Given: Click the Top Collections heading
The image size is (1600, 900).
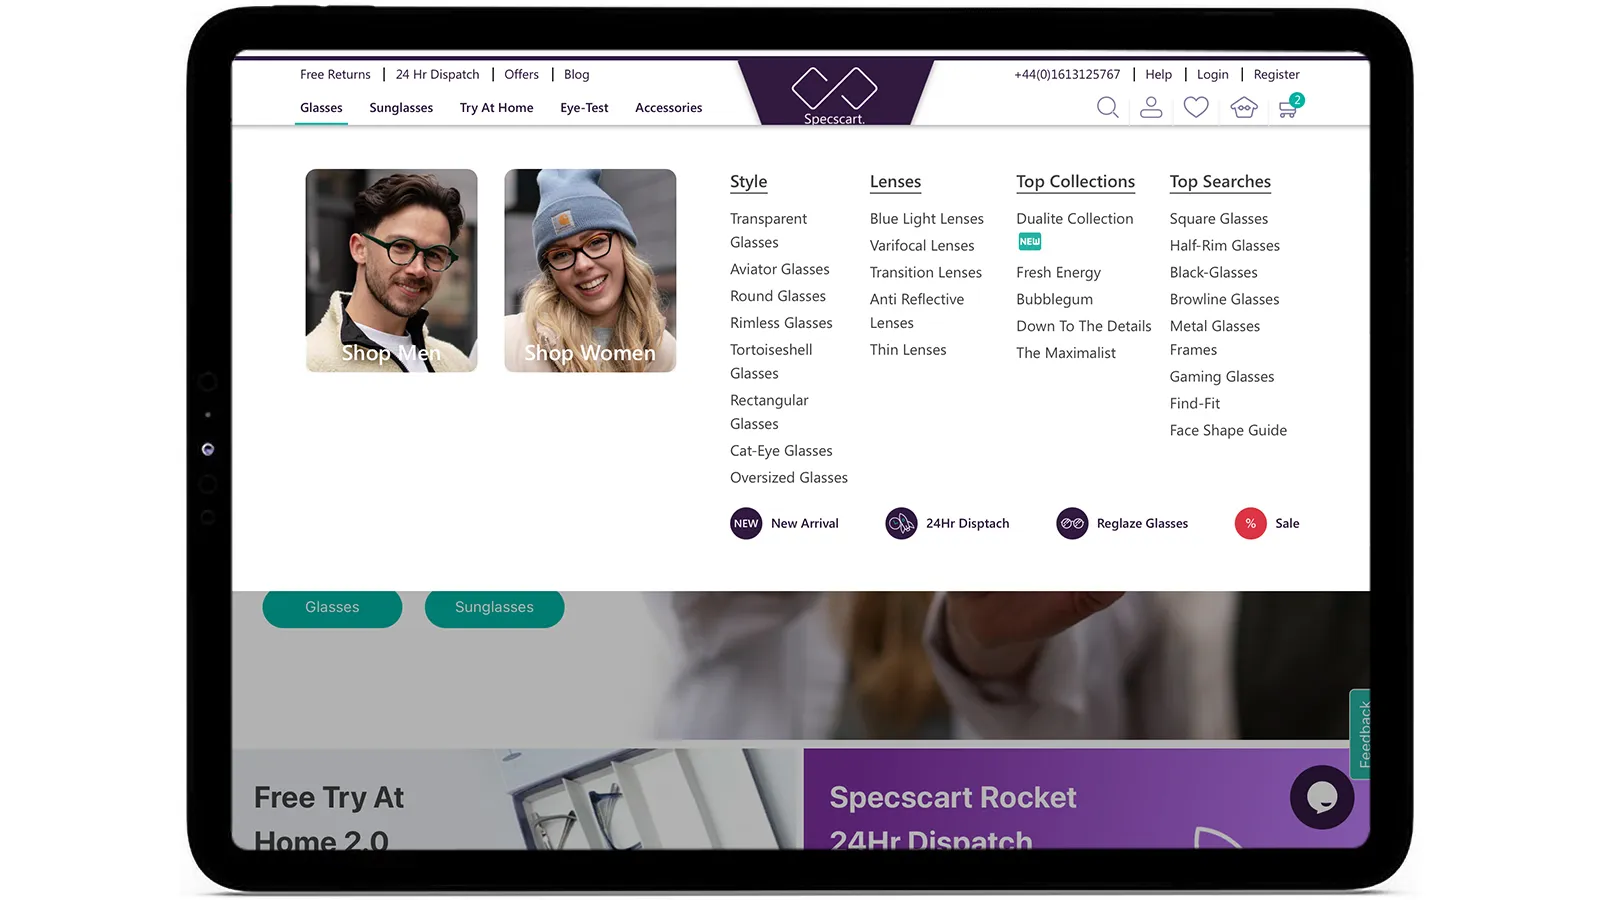Looking at the screenshot, I should tap(1075, 182).
